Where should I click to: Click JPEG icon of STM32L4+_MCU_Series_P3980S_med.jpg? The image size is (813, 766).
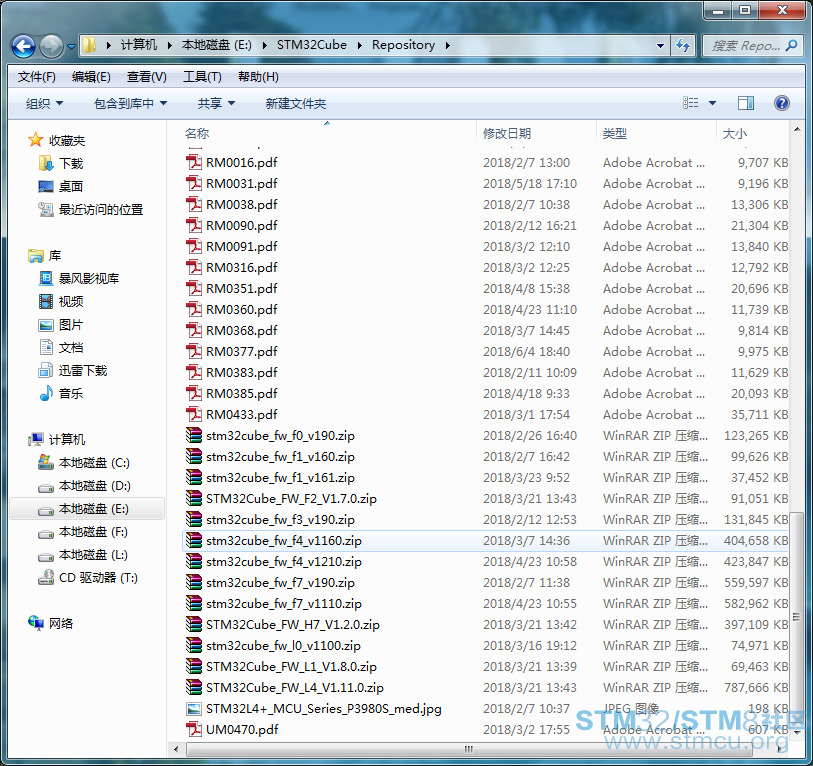pyautogui.click(x=194, y=708)
